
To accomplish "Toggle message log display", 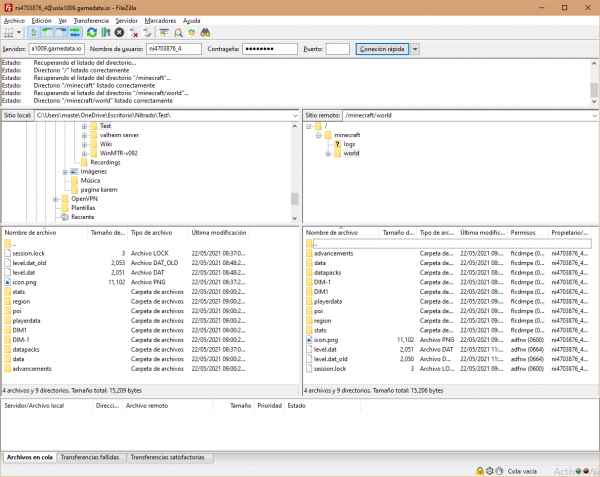I will coord(34,33).
